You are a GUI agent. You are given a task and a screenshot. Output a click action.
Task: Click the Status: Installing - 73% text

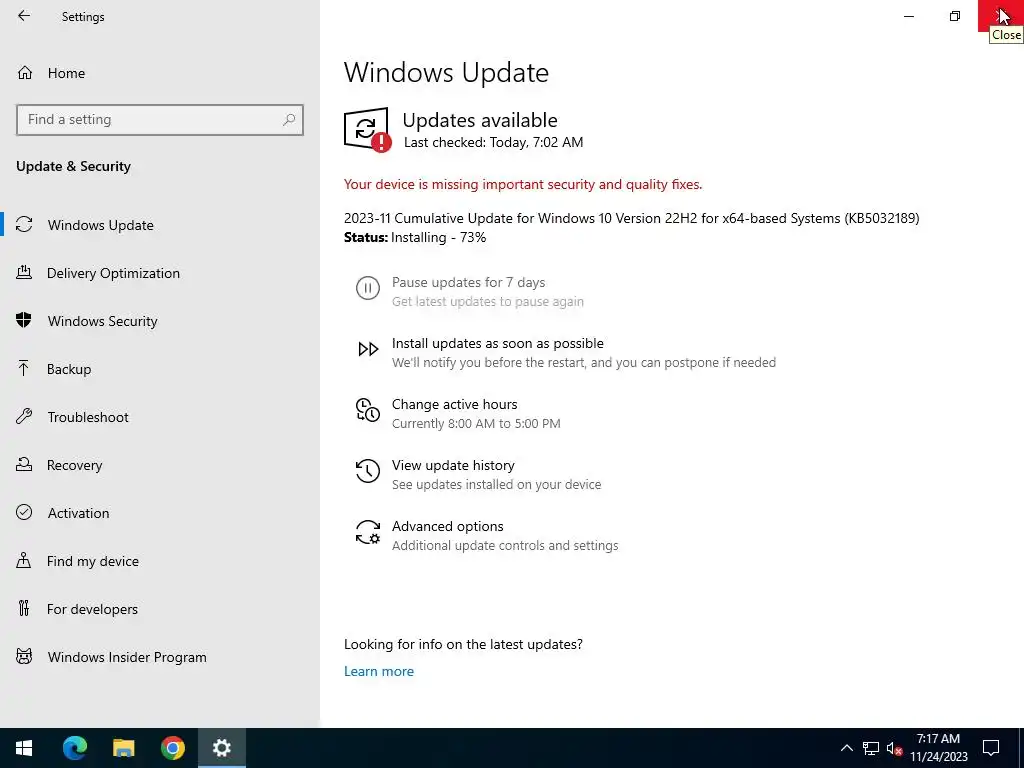(x=415, y=237)
